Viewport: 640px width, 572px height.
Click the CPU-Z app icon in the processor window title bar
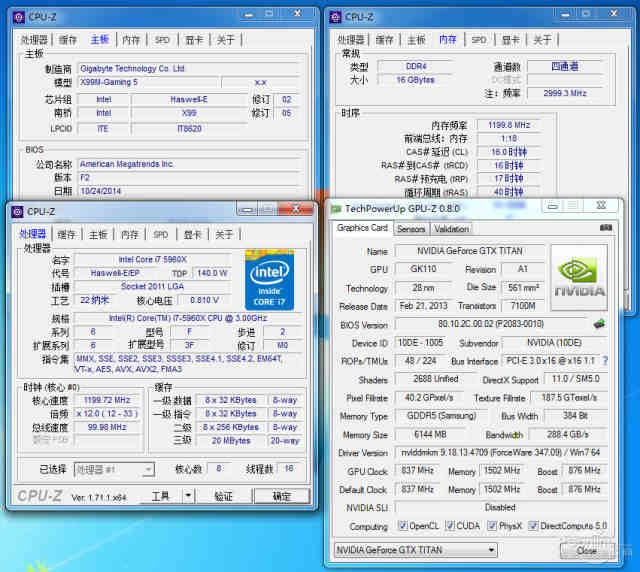18,211
